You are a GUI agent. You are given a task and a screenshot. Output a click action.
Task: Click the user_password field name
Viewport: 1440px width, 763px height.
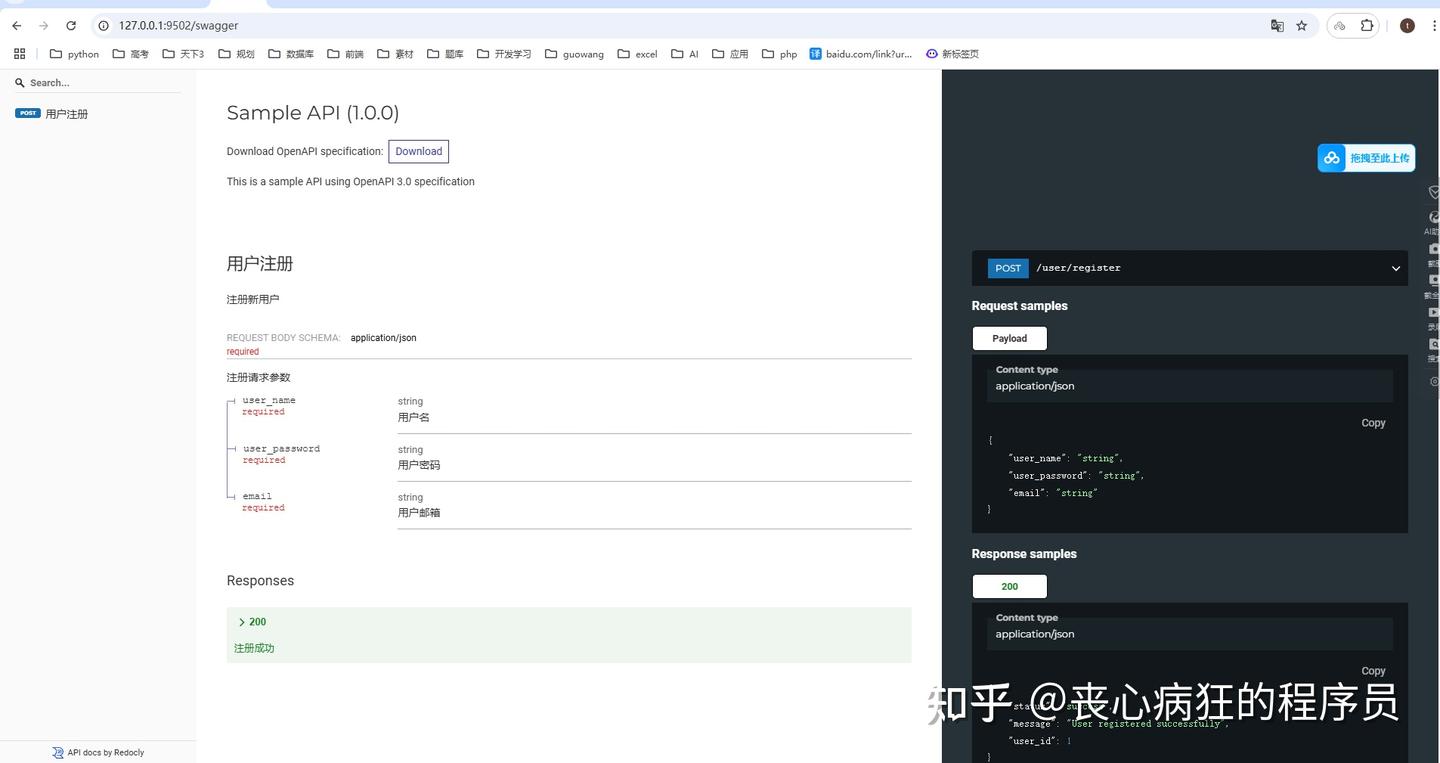click(281, 449)
